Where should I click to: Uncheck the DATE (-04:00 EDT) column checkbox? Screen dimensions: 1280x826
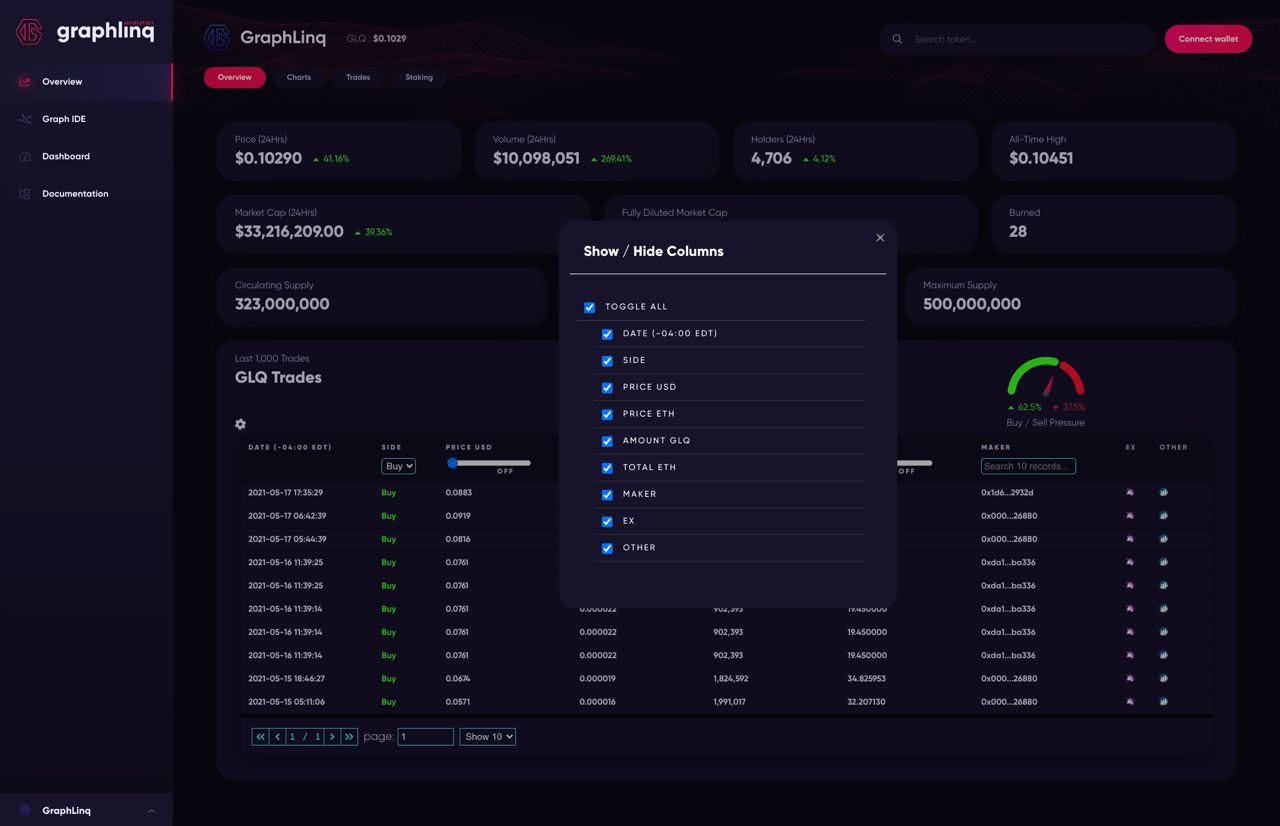[x=607, y=334]
